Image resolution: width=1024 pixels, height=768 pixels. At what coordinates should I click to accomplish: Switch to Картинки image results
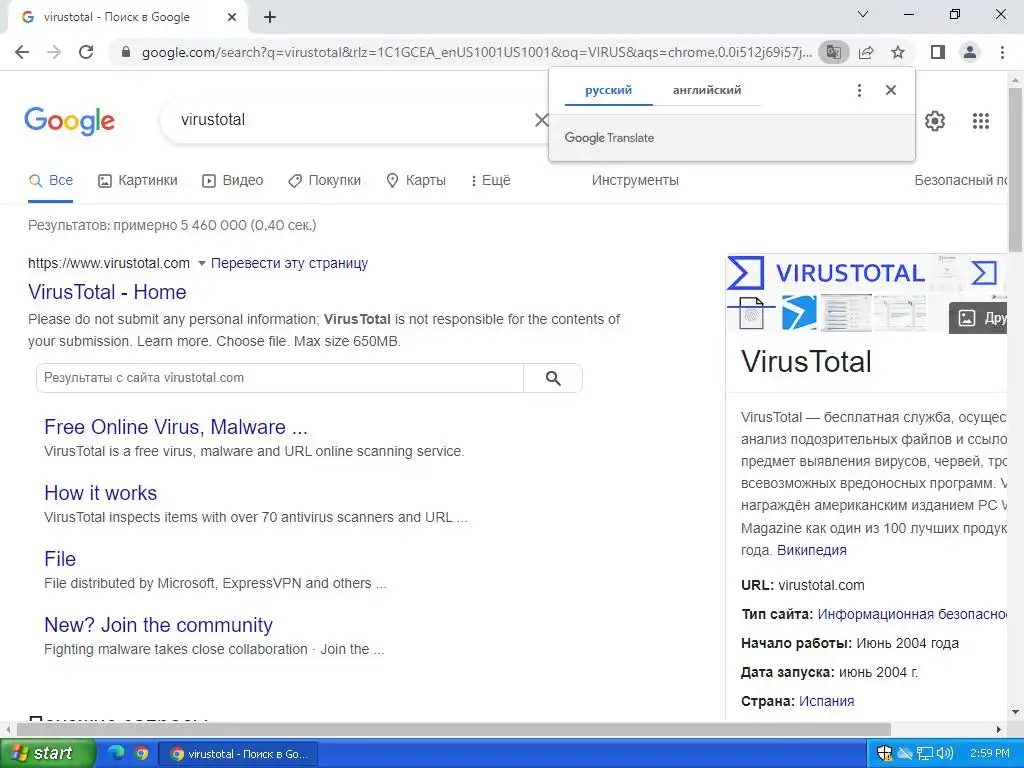(138, 181)
